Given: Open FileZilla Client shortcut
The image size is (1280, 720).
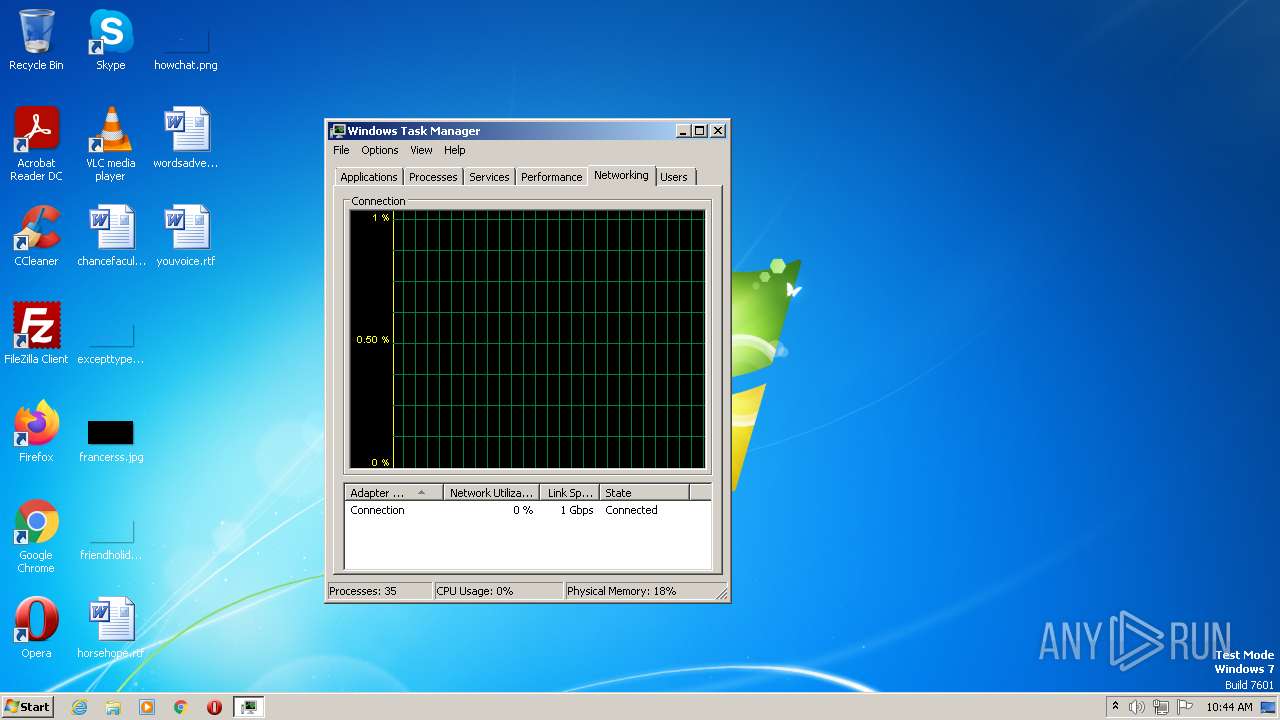Looking at the screenshot, I should click(x=36, y=334).
